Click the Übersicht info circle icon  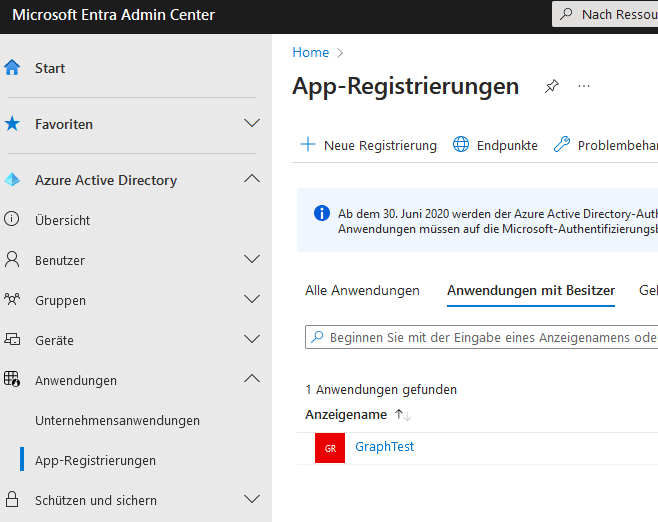coord(12,220)
